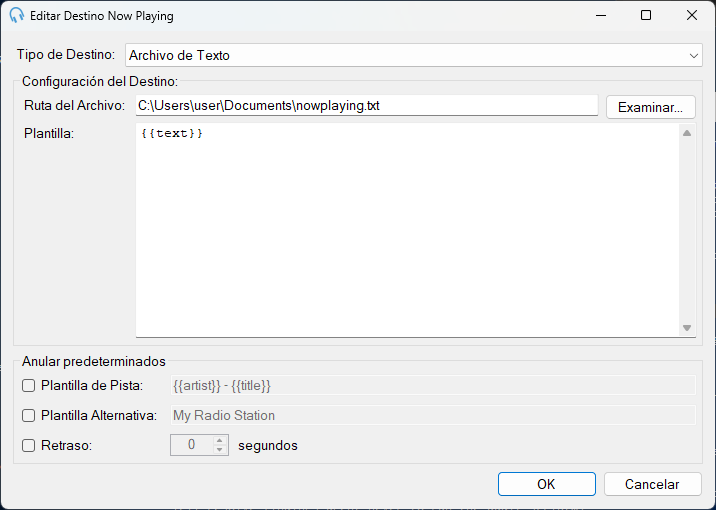Click the My Radio Station alternate template field

433,415
